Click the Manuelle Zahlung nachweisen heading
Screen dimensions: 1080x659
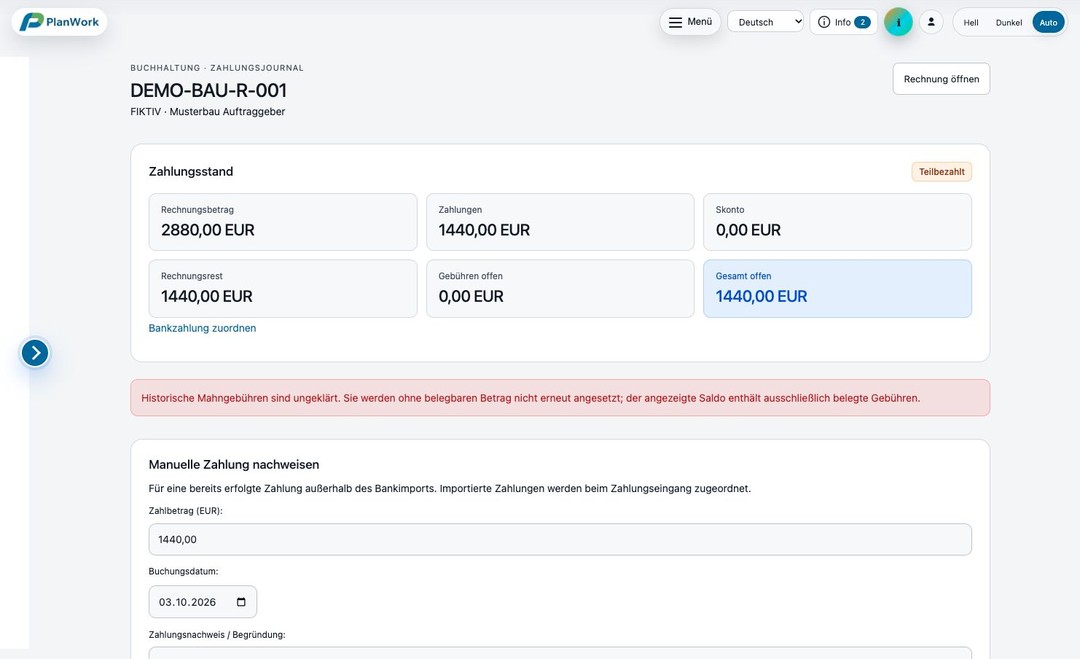tap(234, 465)
